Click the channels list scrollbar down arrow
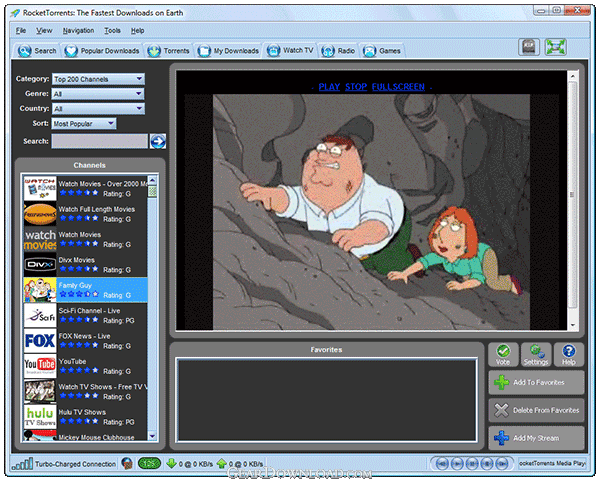The height and width of the screenshot is (482, 600). coord(152,436)
